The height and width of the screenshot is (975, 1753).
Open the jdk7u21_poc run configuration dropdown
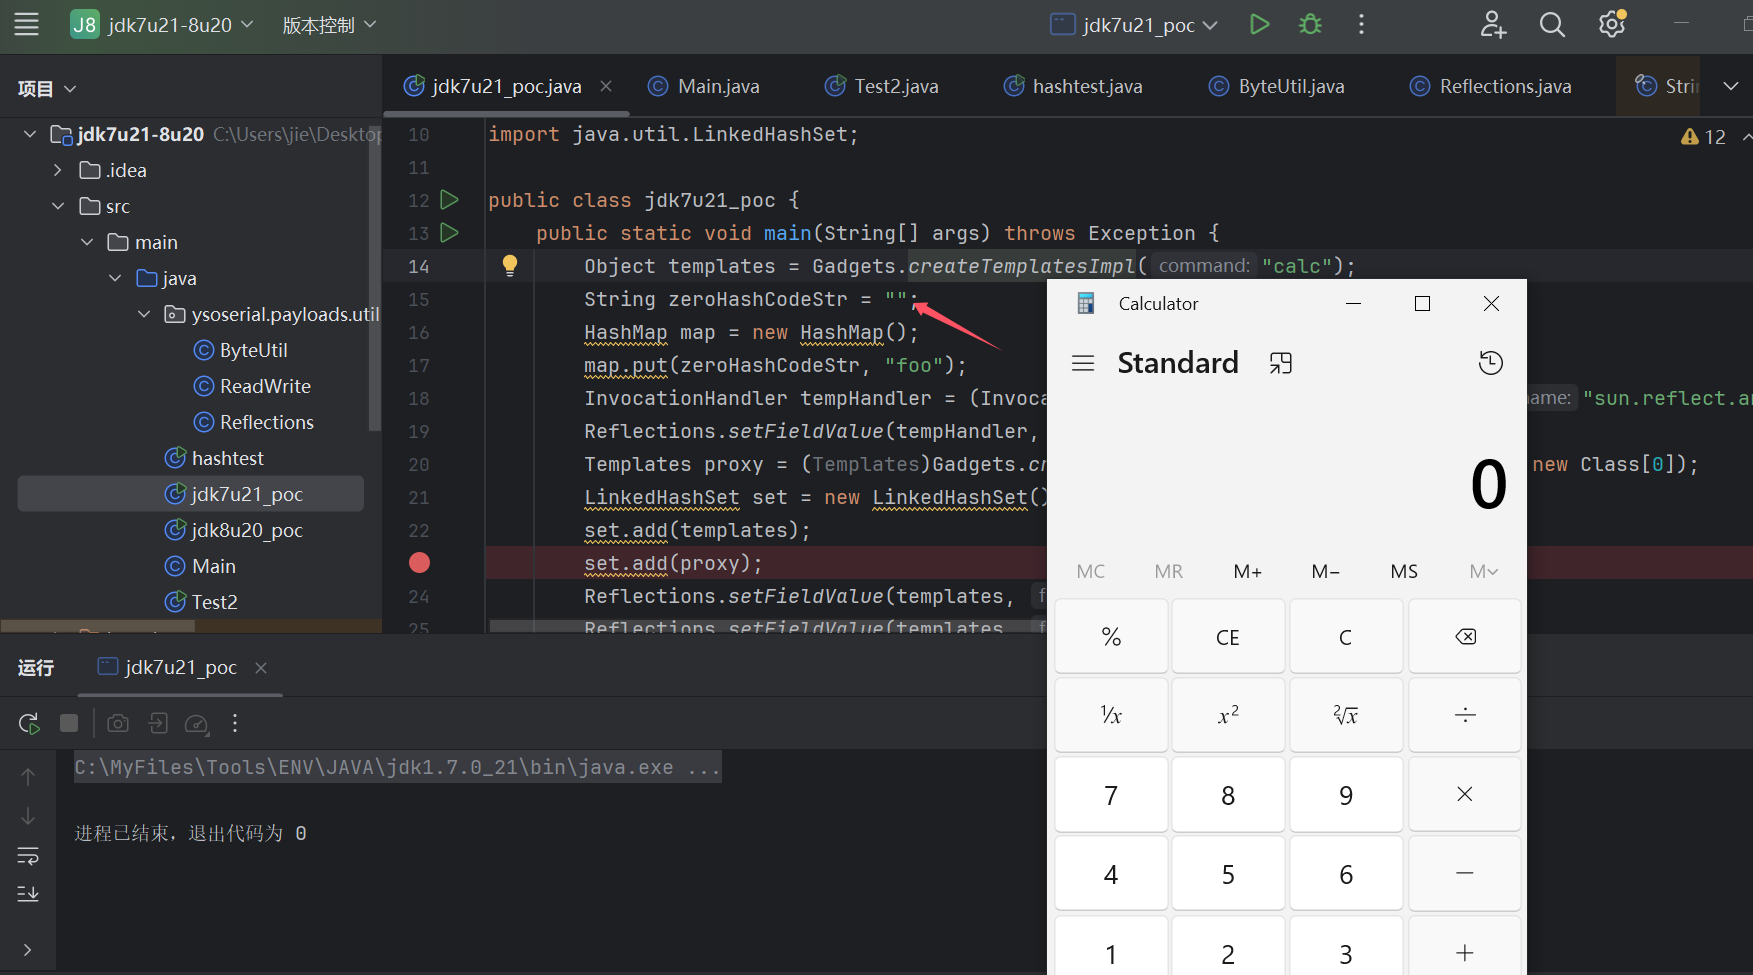click(1134, 25)
